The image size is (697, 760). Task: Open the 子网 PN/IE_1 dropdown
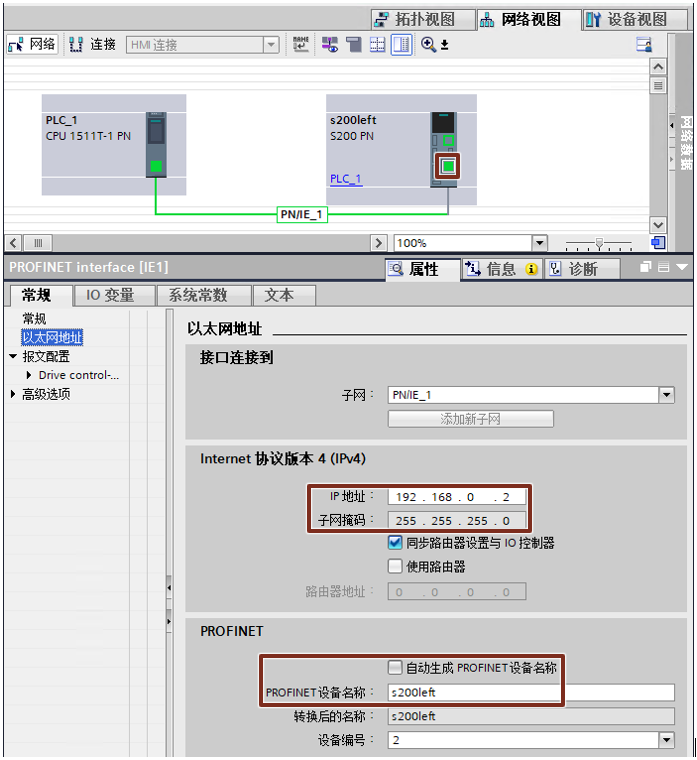pyautogui.click(x=666, y=395)
